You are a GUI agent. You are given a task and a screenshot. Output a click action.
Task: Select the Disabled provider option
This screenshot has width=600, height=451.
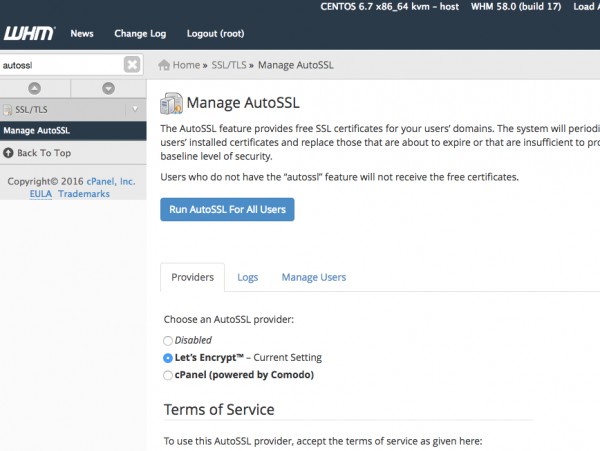point(168,340)
